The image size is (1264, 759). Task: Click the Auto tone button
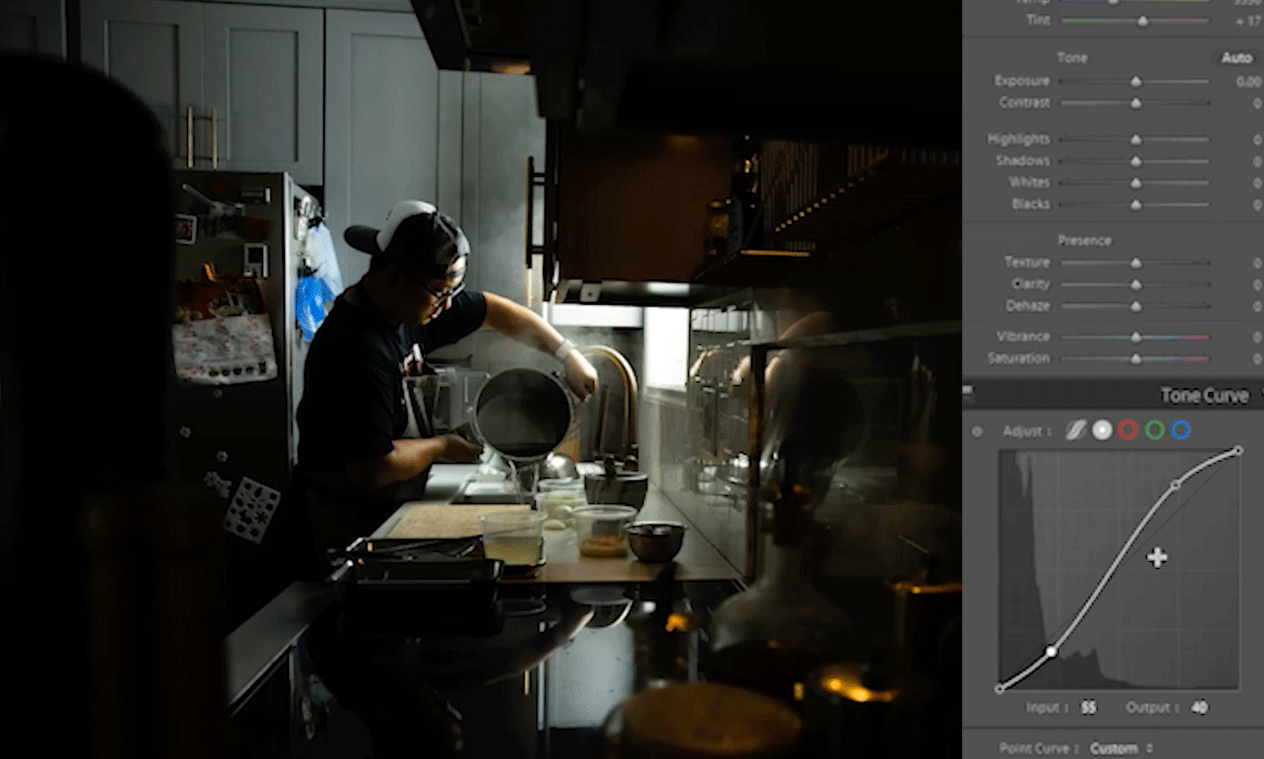pyautogui.click(x=1236, y=58)
